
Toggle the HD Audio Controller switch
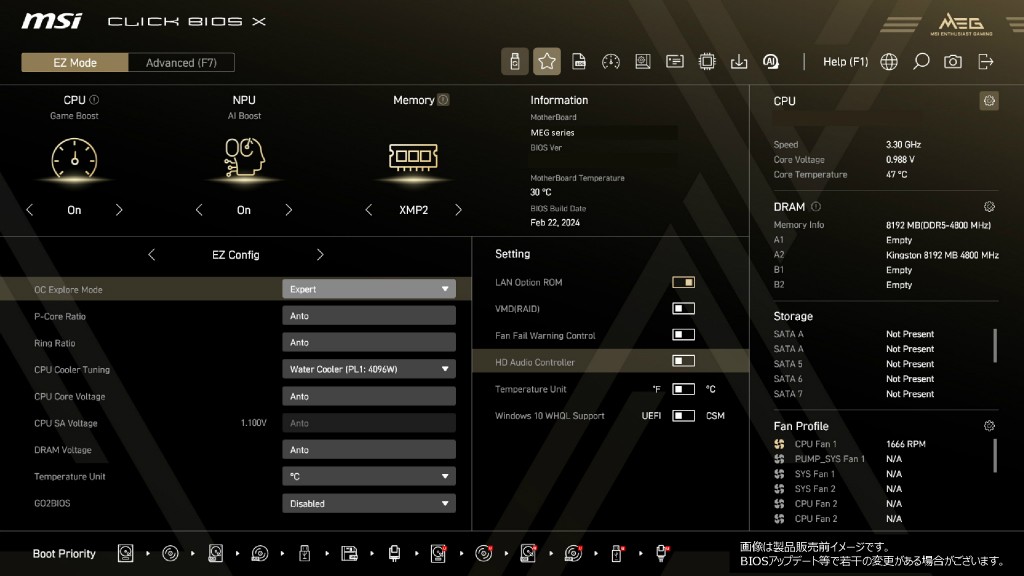tap(683, 360)
